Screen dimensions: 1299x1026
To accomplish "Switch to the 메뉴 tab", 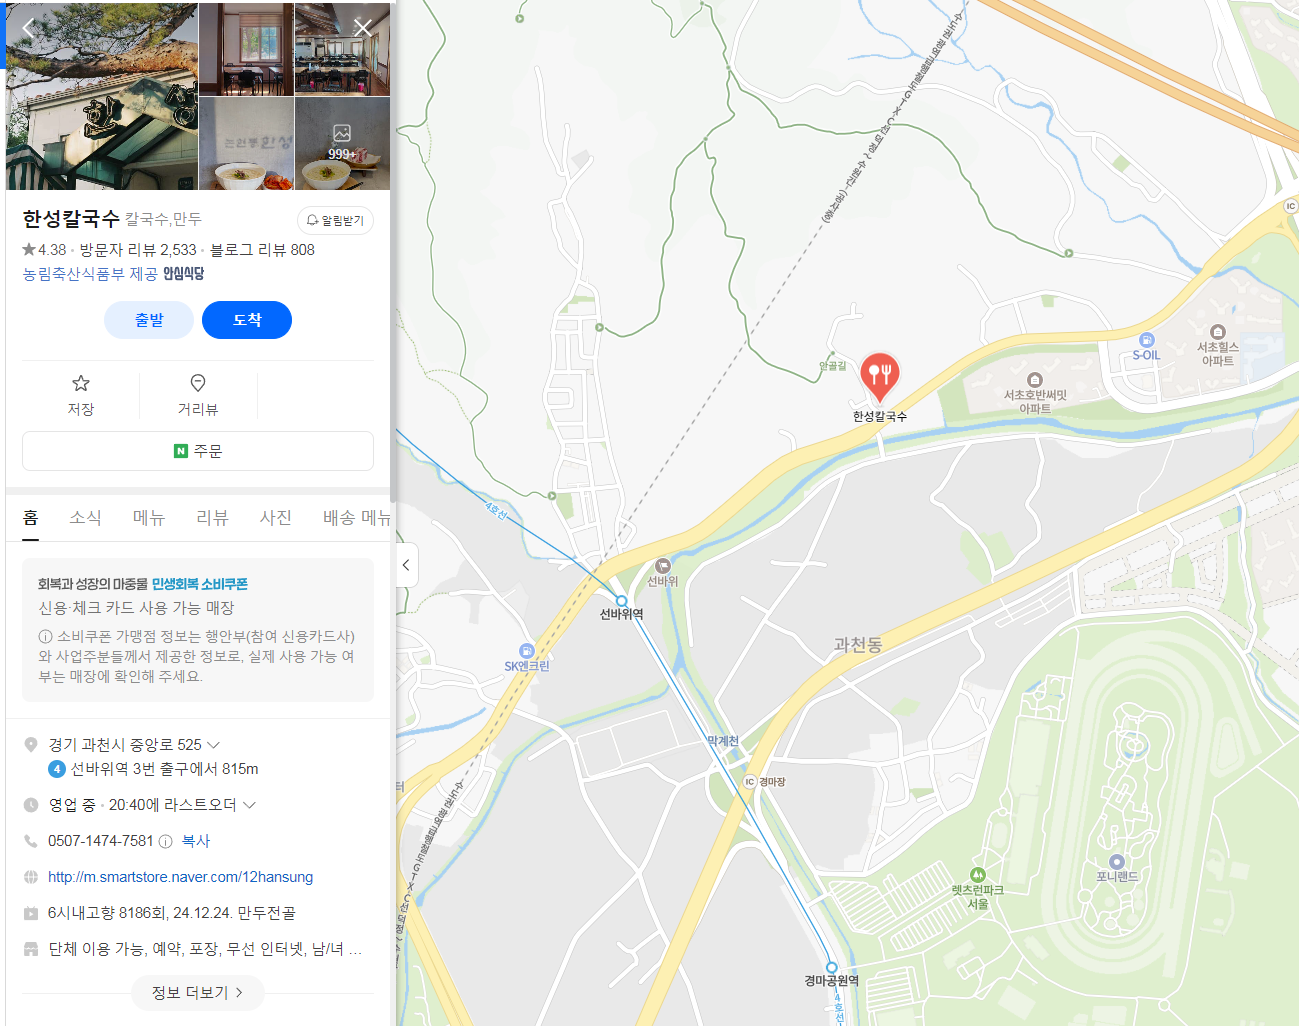I will 148,517.
